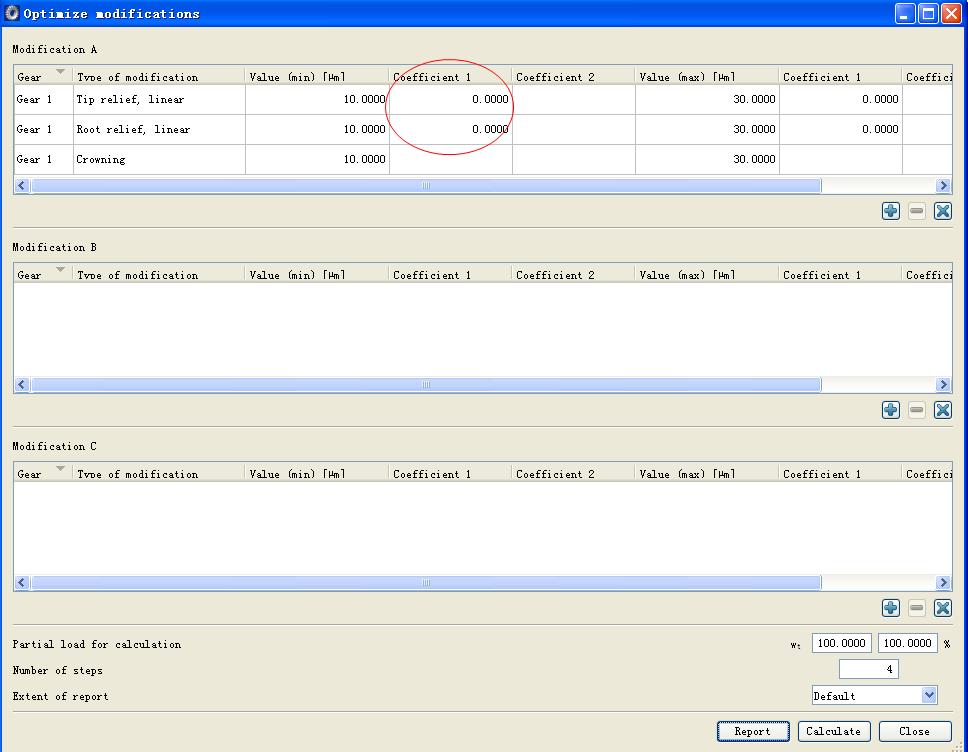Click remove row icon under Modification A
Viewport: 968px width, 752px height.
coord(916,211)
